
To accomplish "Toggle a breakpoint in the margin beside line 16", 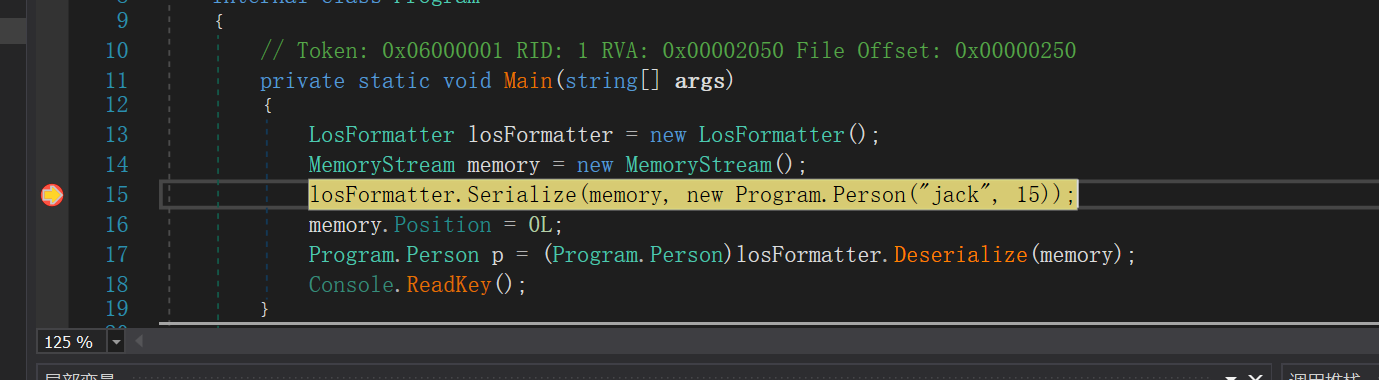I will click(52, 225).
